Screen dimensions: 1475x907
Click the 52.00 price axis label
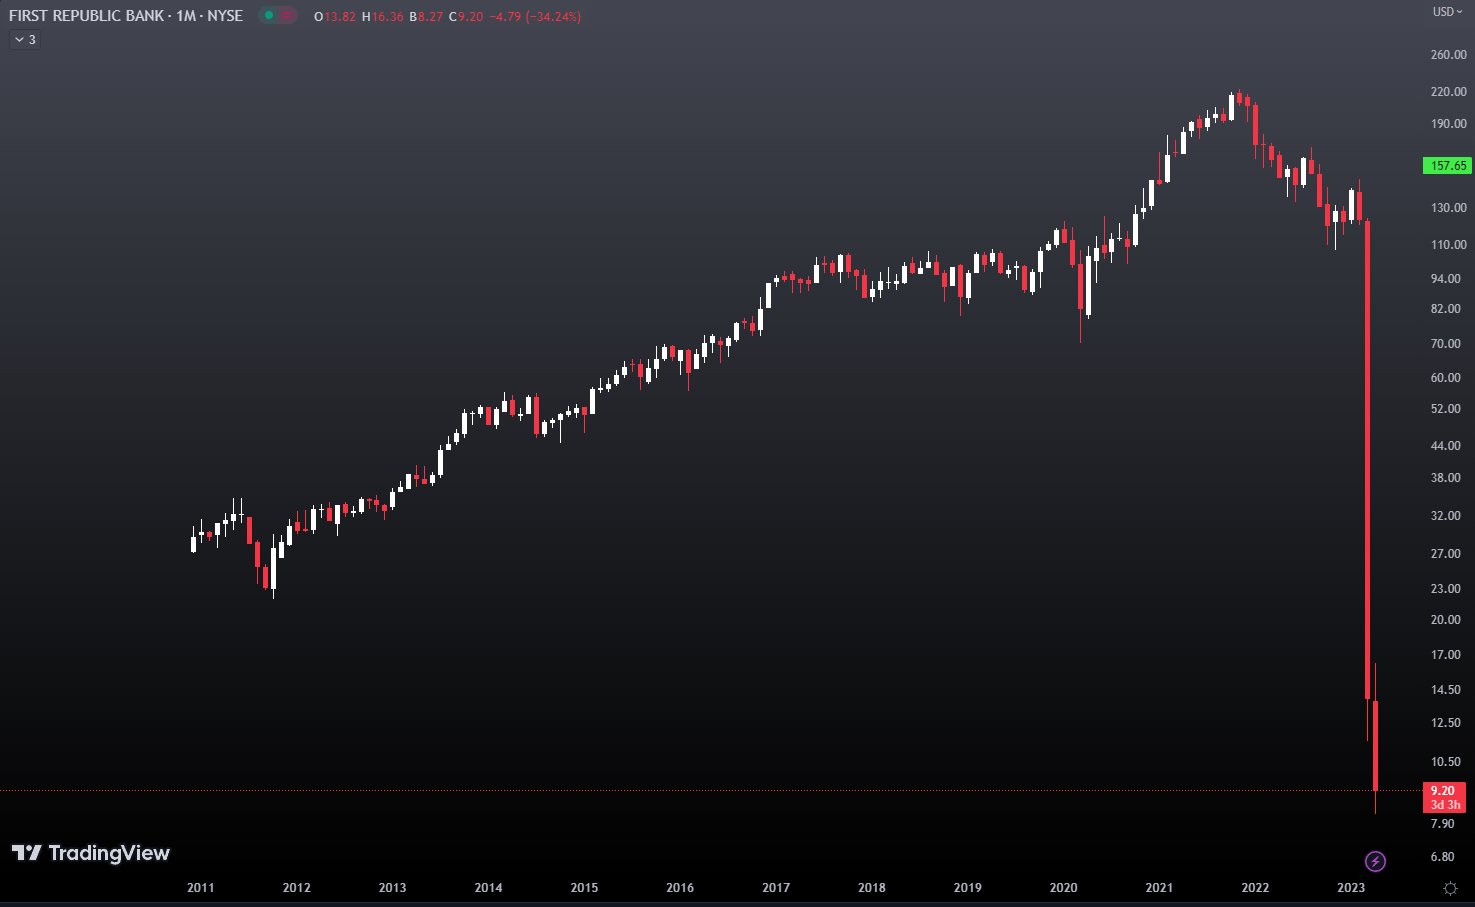coord(1446,409)
